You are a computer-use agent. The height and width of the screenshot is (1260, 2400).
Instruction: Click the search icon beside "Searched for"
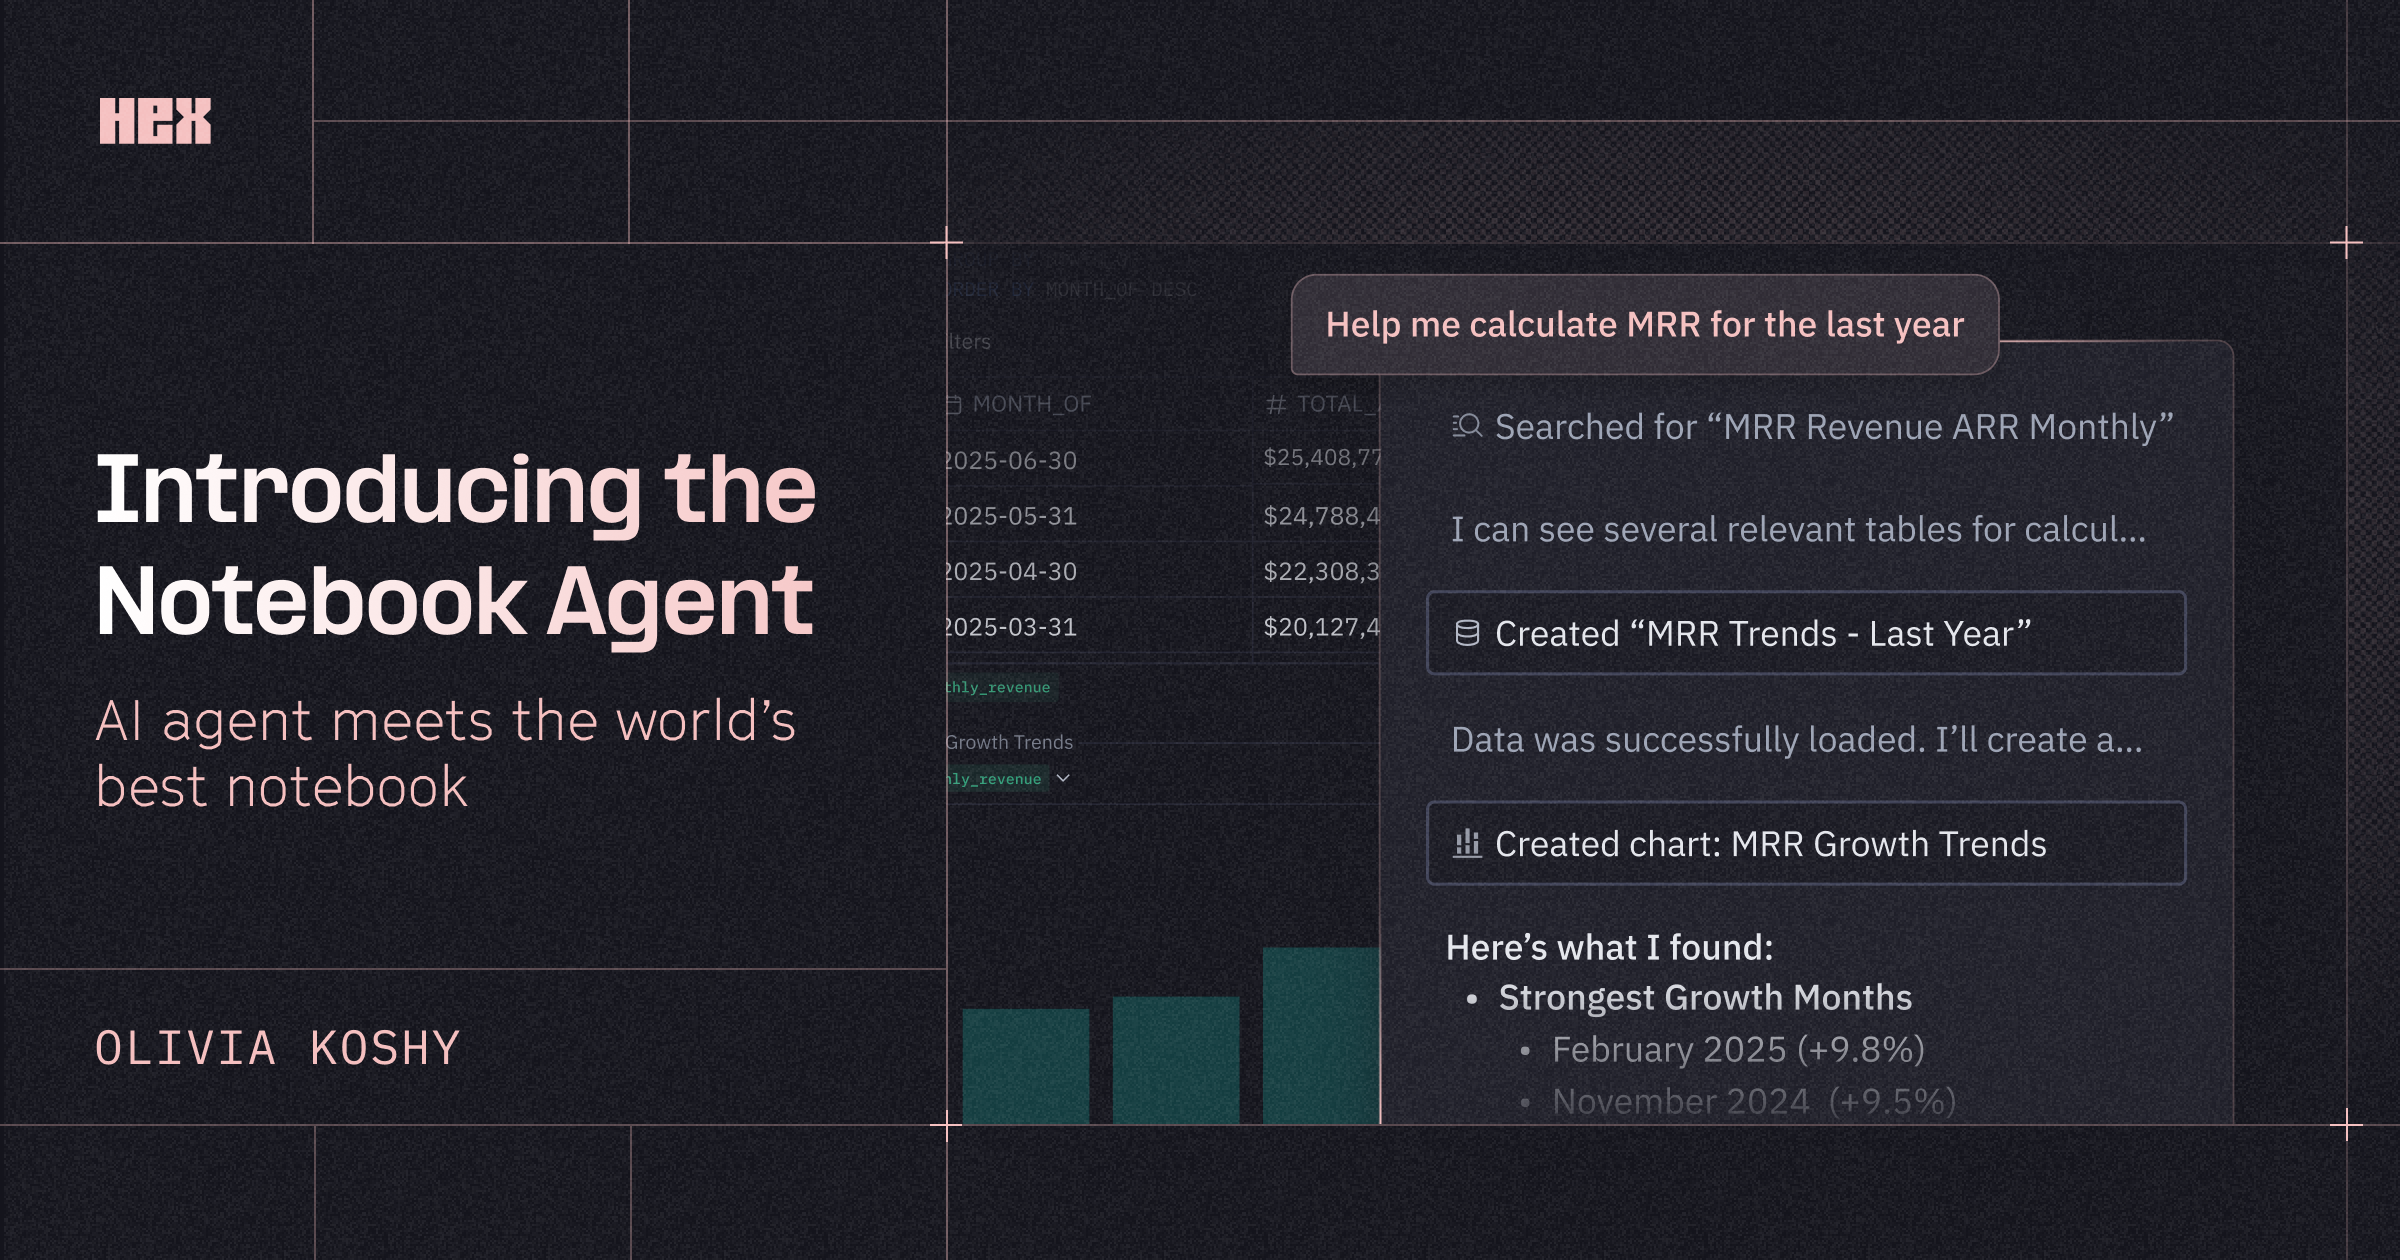[1467, 426]
